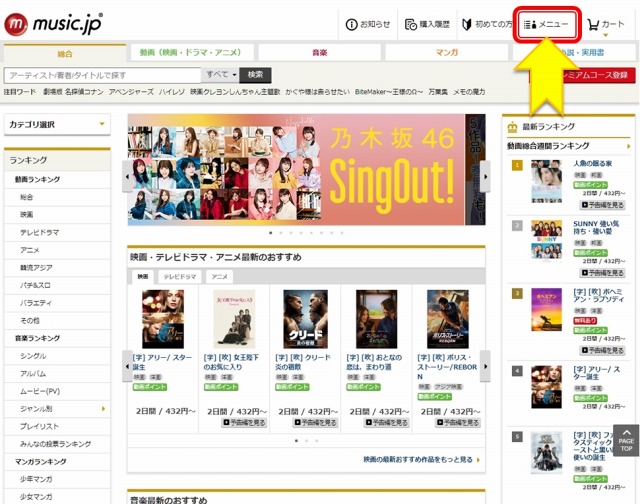
Task: Open the メニュー menu button
Action: (547, 25)
